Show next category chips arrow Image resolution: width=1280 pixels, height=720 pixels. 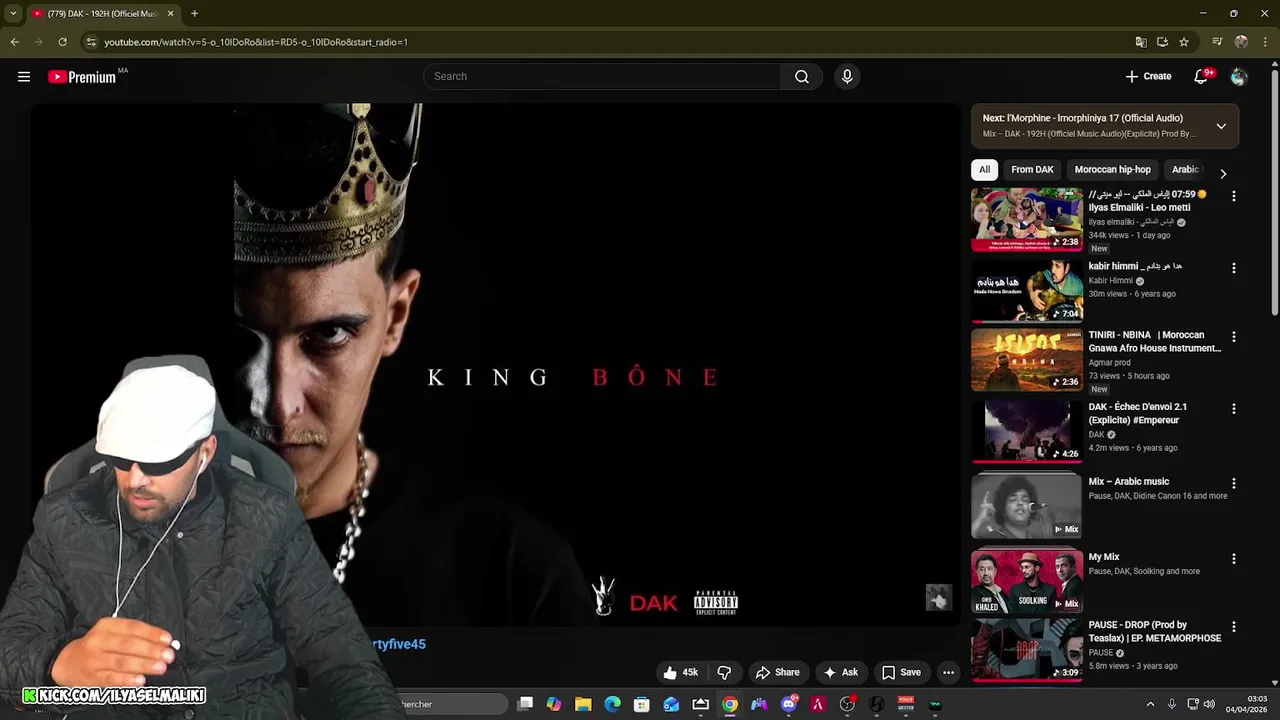tap(1222, 173)
